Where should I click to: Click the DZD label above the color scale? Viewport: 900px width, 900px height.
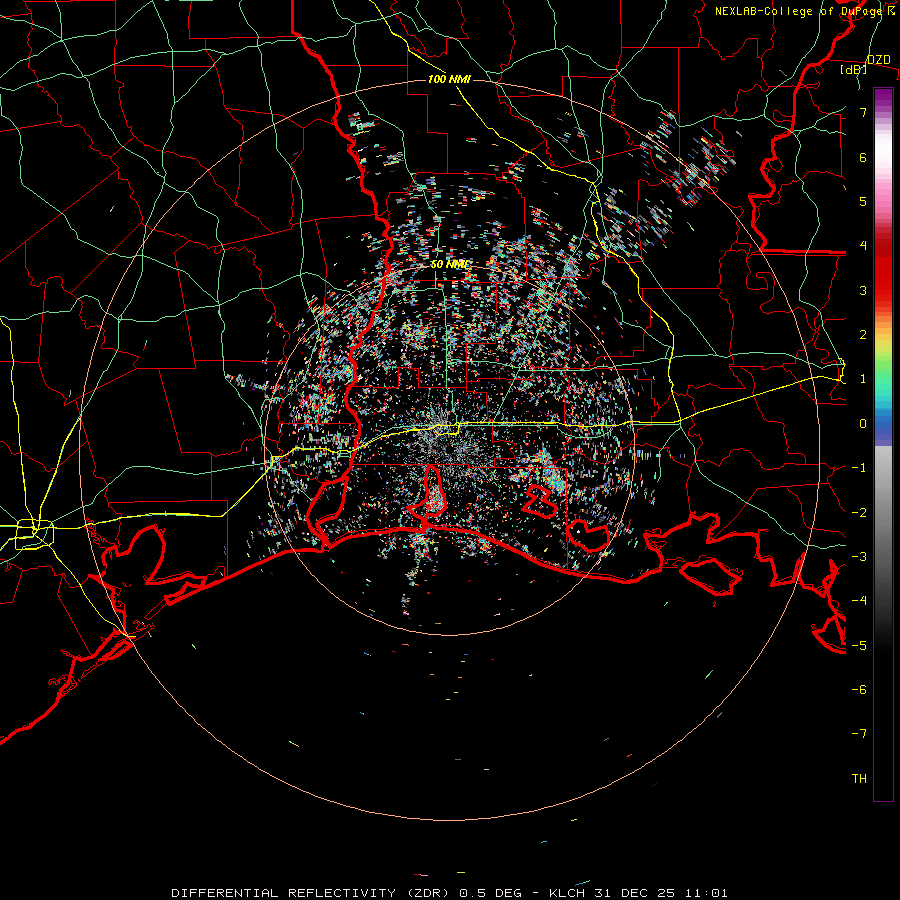tap(879, 60)
